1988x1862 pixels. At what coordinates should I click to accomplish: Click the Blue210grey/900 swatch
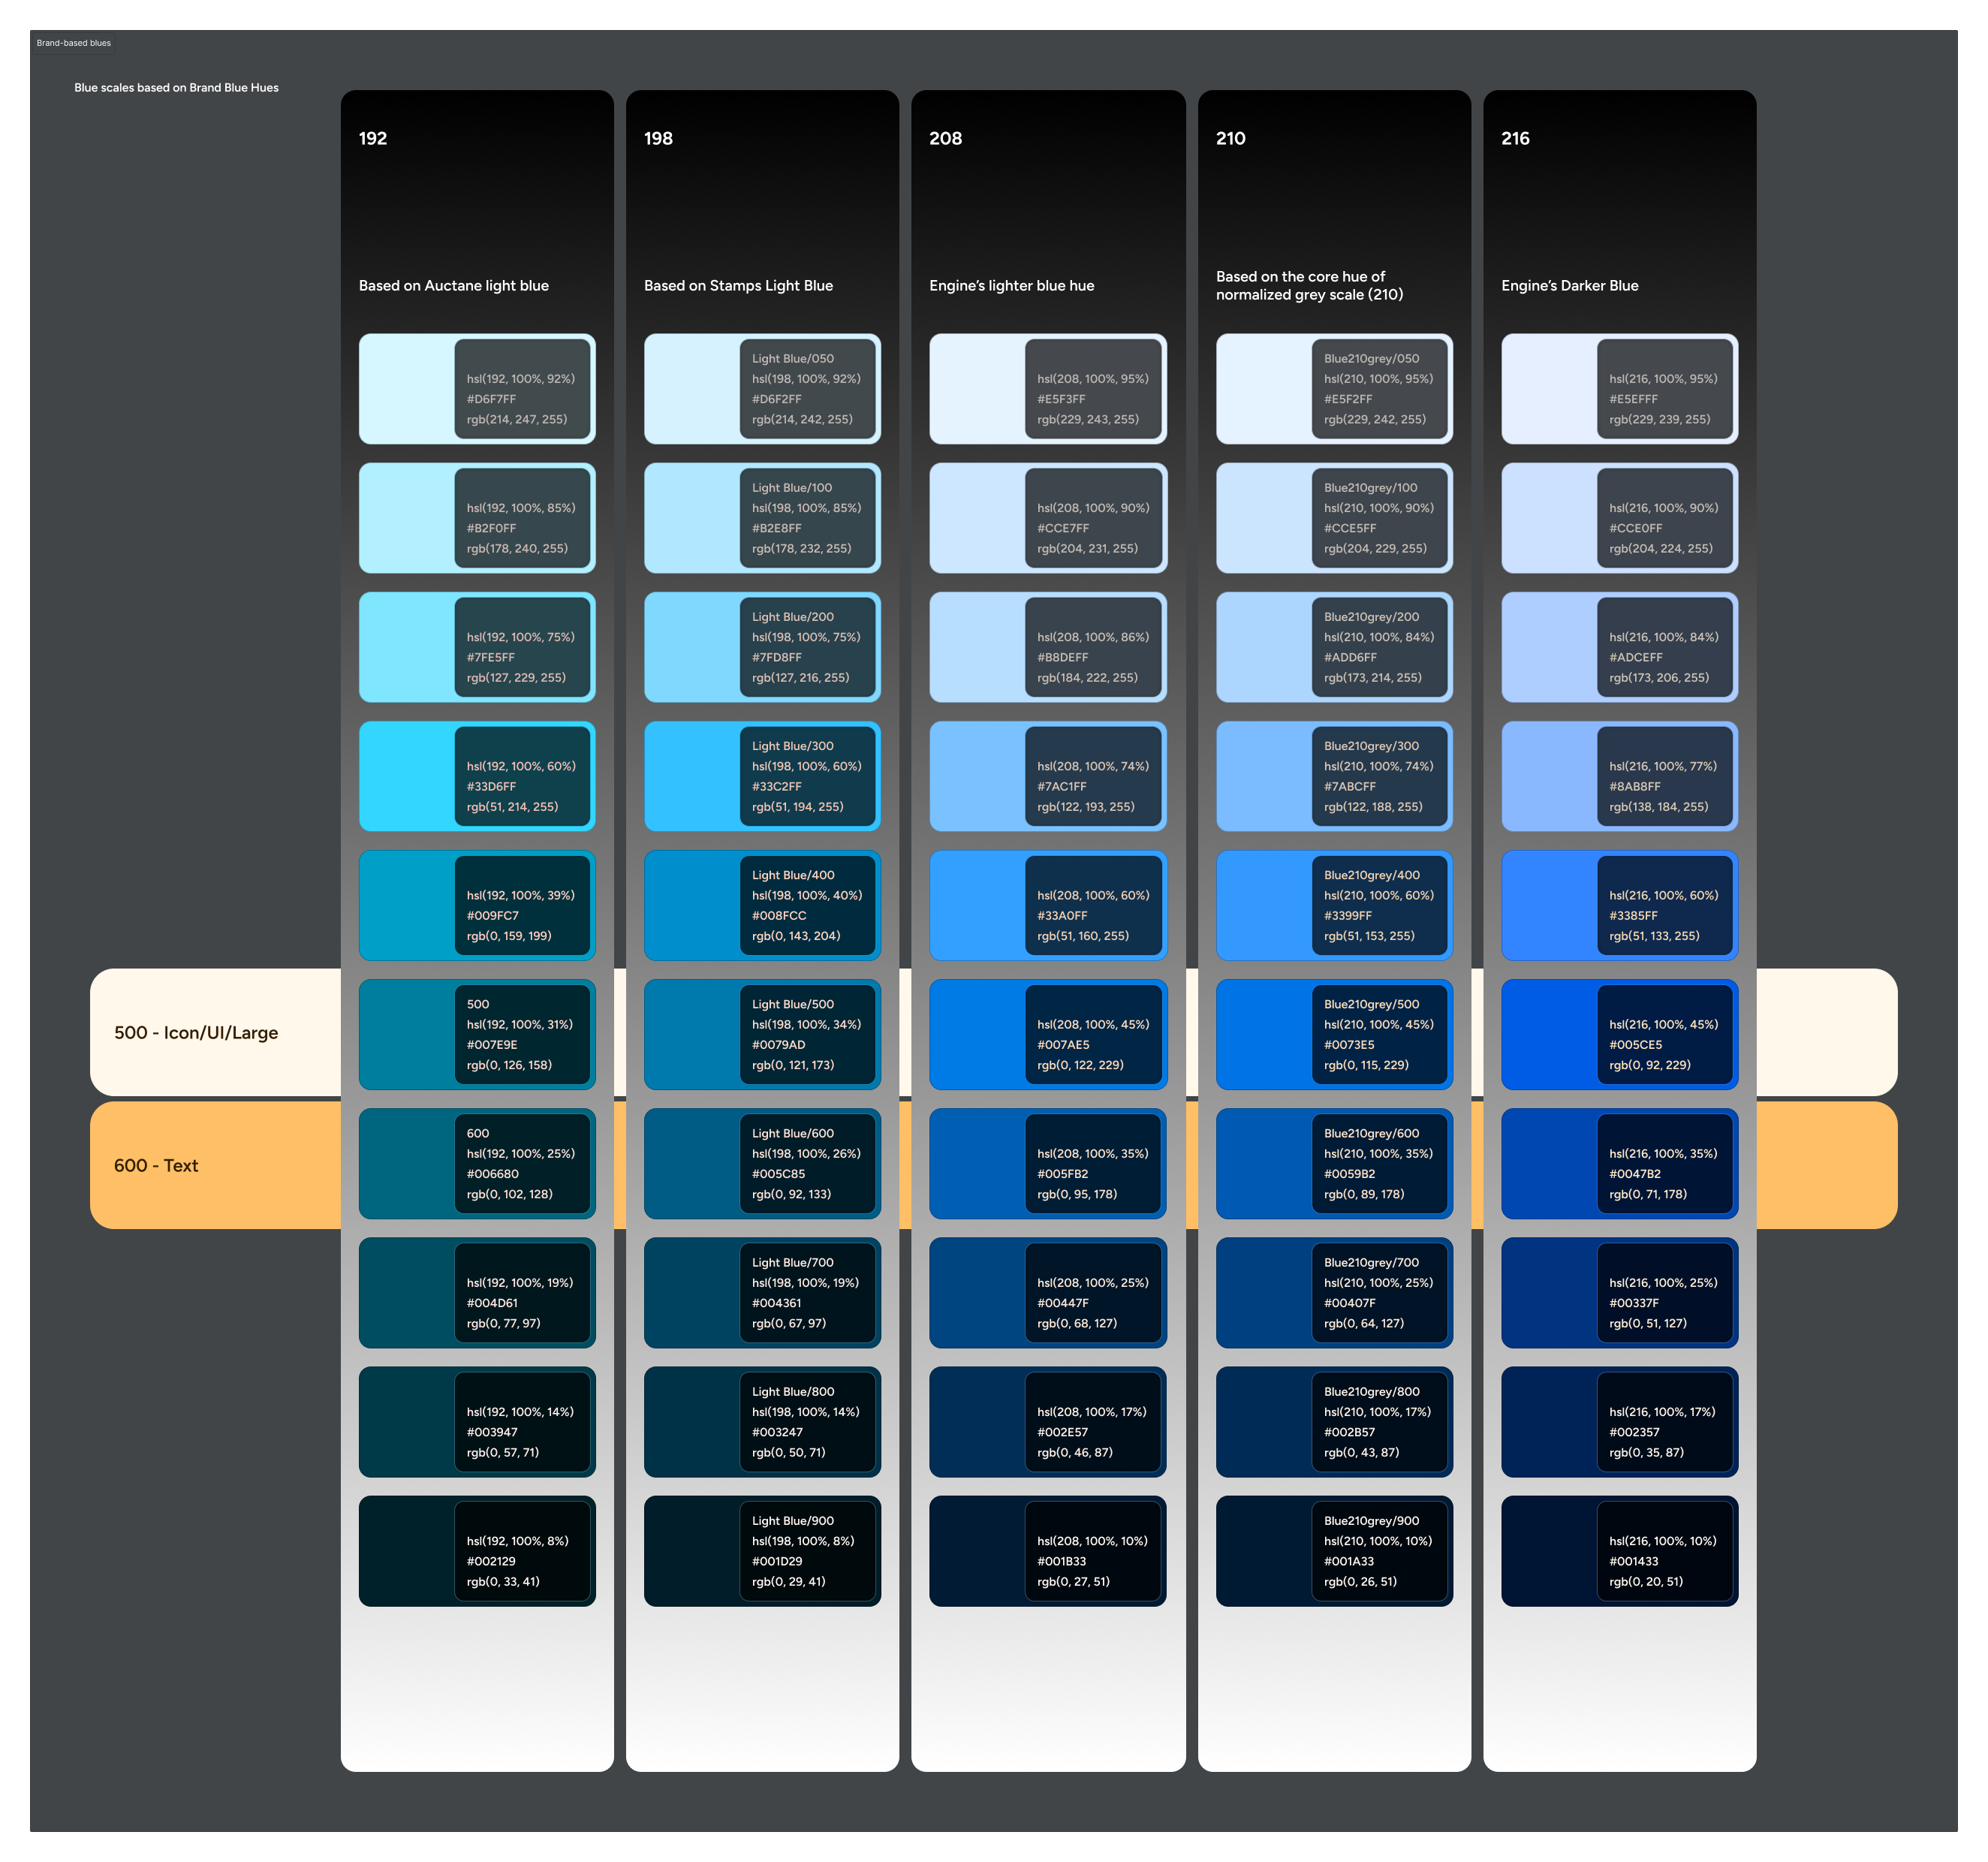click(1333, 1551)
